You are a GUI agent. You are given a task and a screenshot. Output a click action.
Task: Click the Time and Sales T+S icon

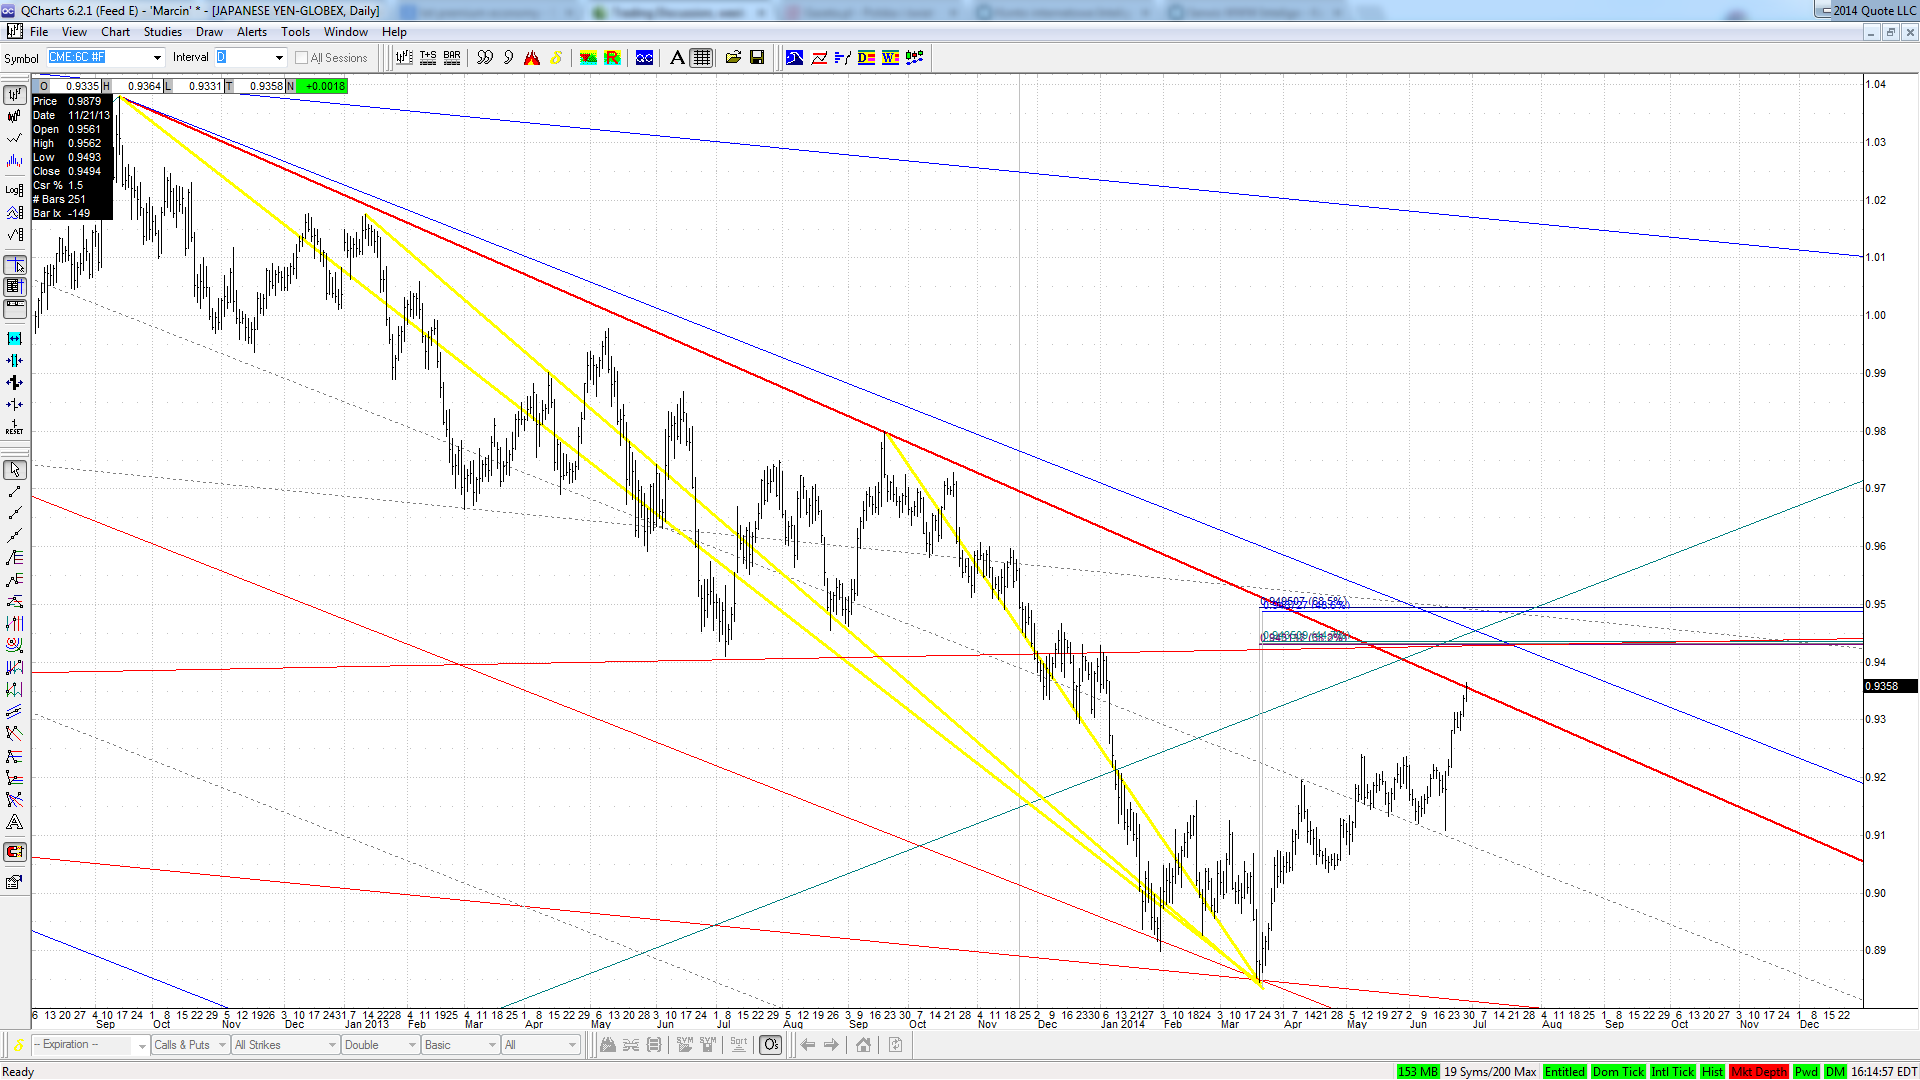click(x=428, y=58)
